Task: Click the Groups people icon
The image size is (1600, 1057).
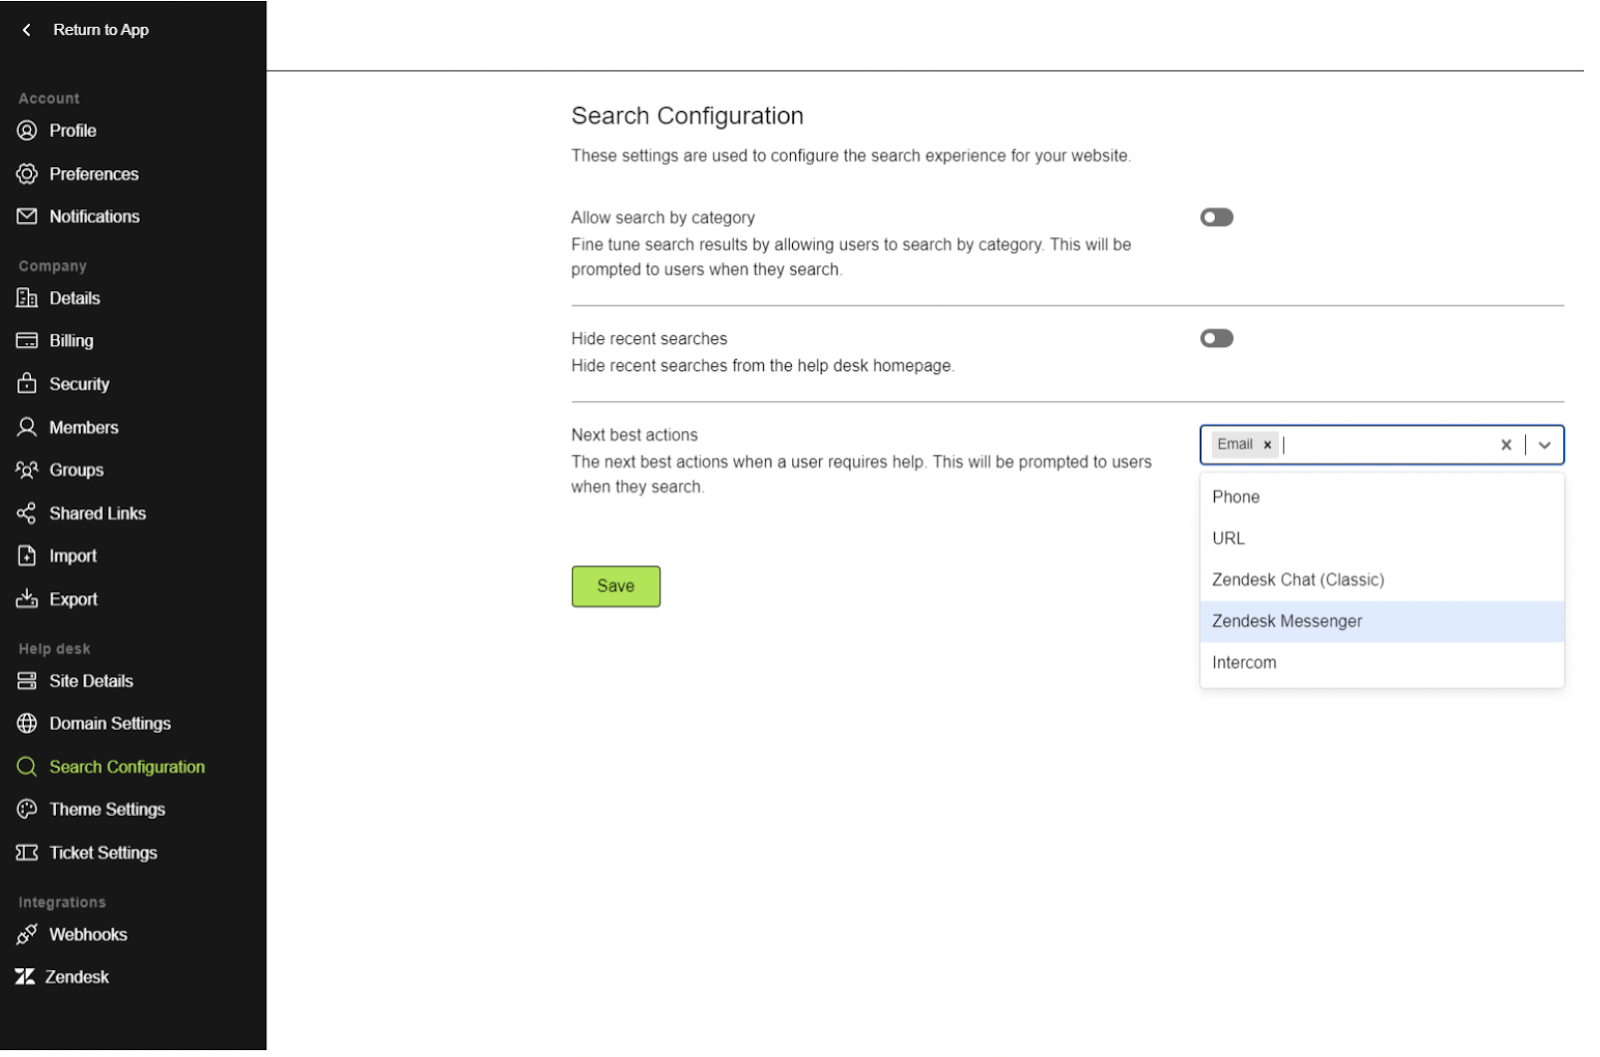Action: point(27,471)
